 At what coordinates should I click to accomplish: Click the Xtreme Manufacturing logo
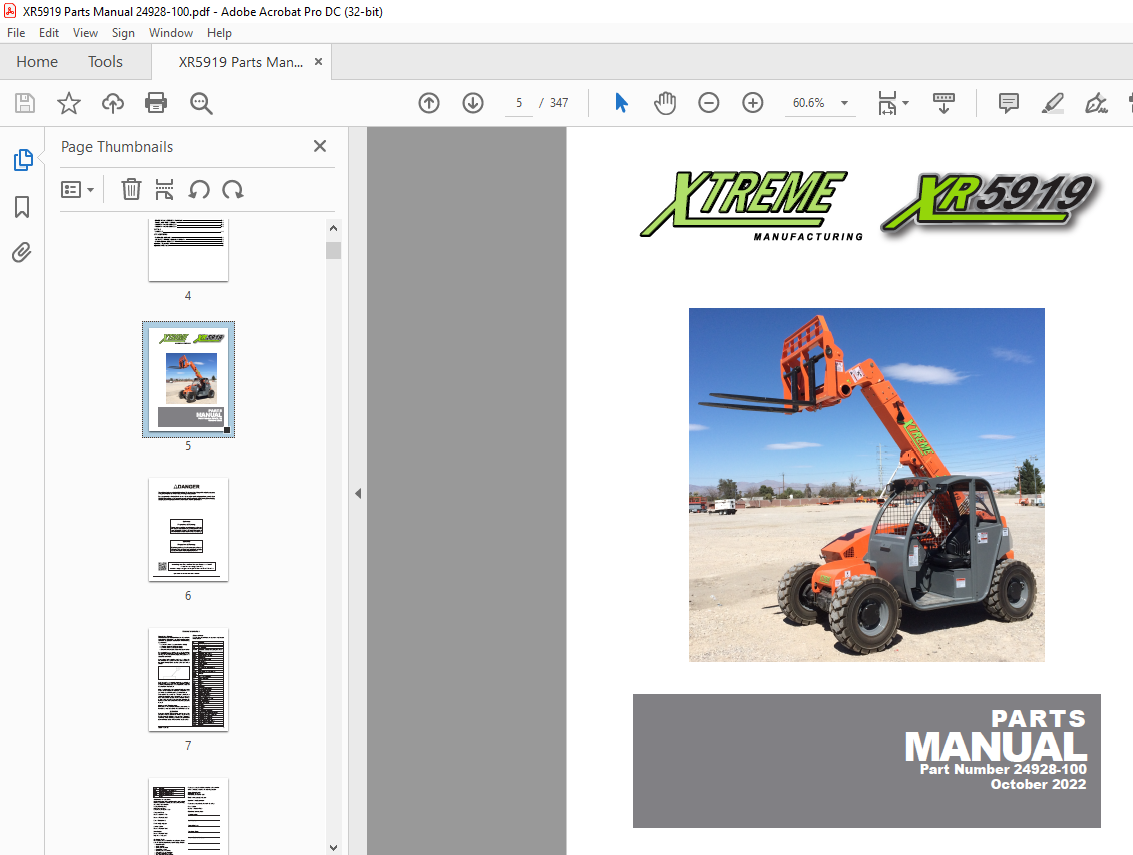pyautogui.click(x=751, y=205)
